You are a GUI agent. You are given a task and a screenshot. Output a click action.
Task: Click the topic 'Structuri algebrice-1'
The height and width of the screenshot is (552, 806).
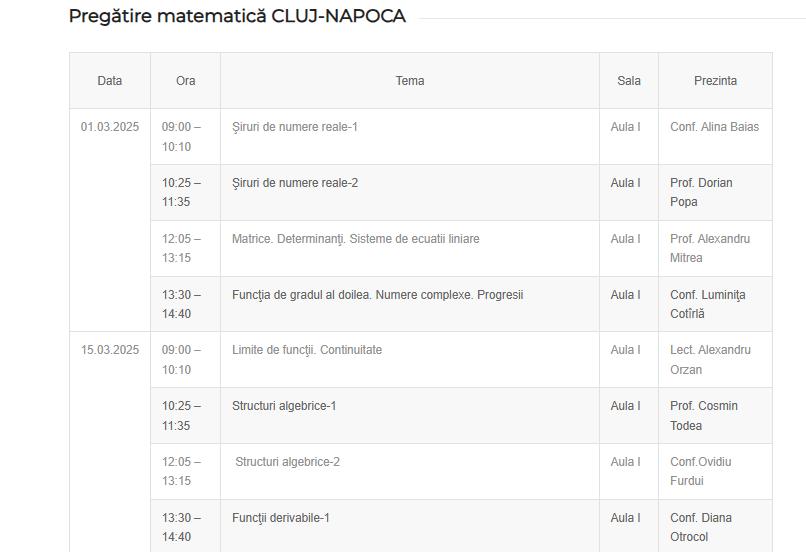coord(284,406)
